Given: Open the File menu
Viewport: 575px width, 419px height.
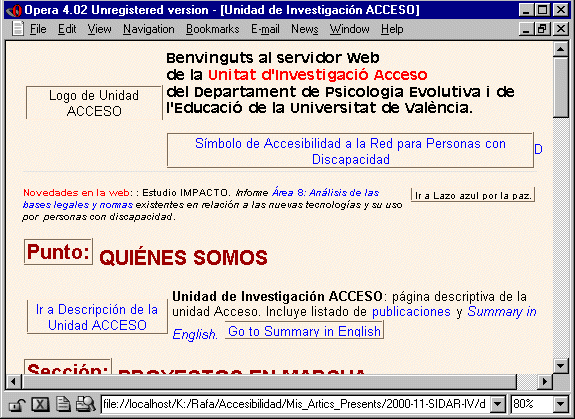Looking at the screenshot, I should coord(38,29).
